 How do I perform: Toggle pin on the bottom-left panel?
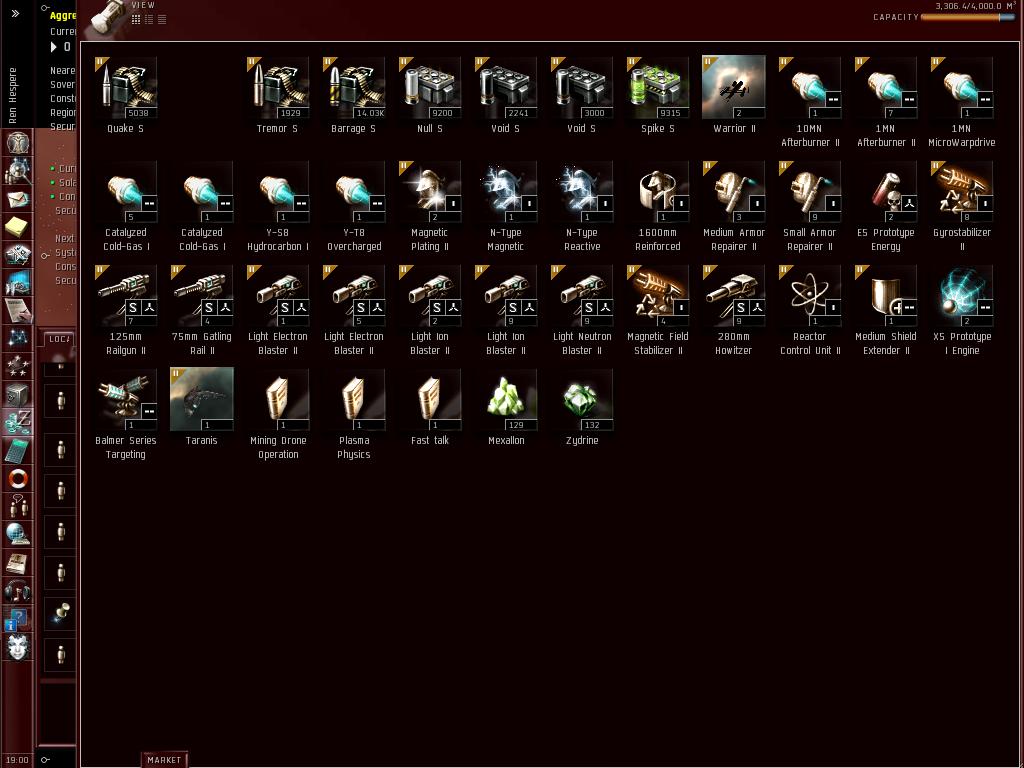tap(44, 760)
